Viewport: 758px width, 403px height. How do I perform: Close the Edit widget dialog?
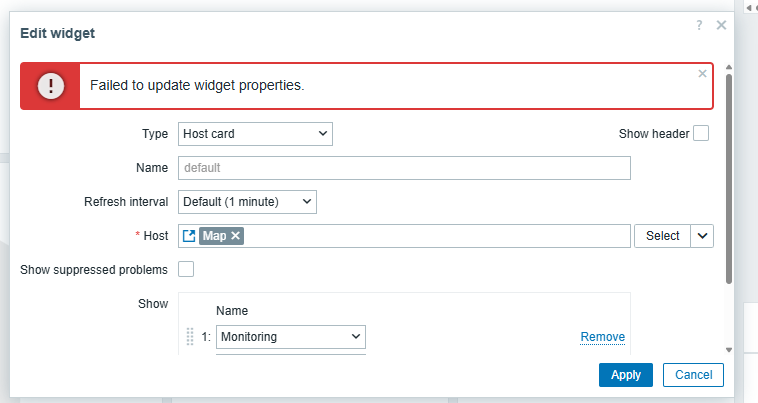coord(720,25)
